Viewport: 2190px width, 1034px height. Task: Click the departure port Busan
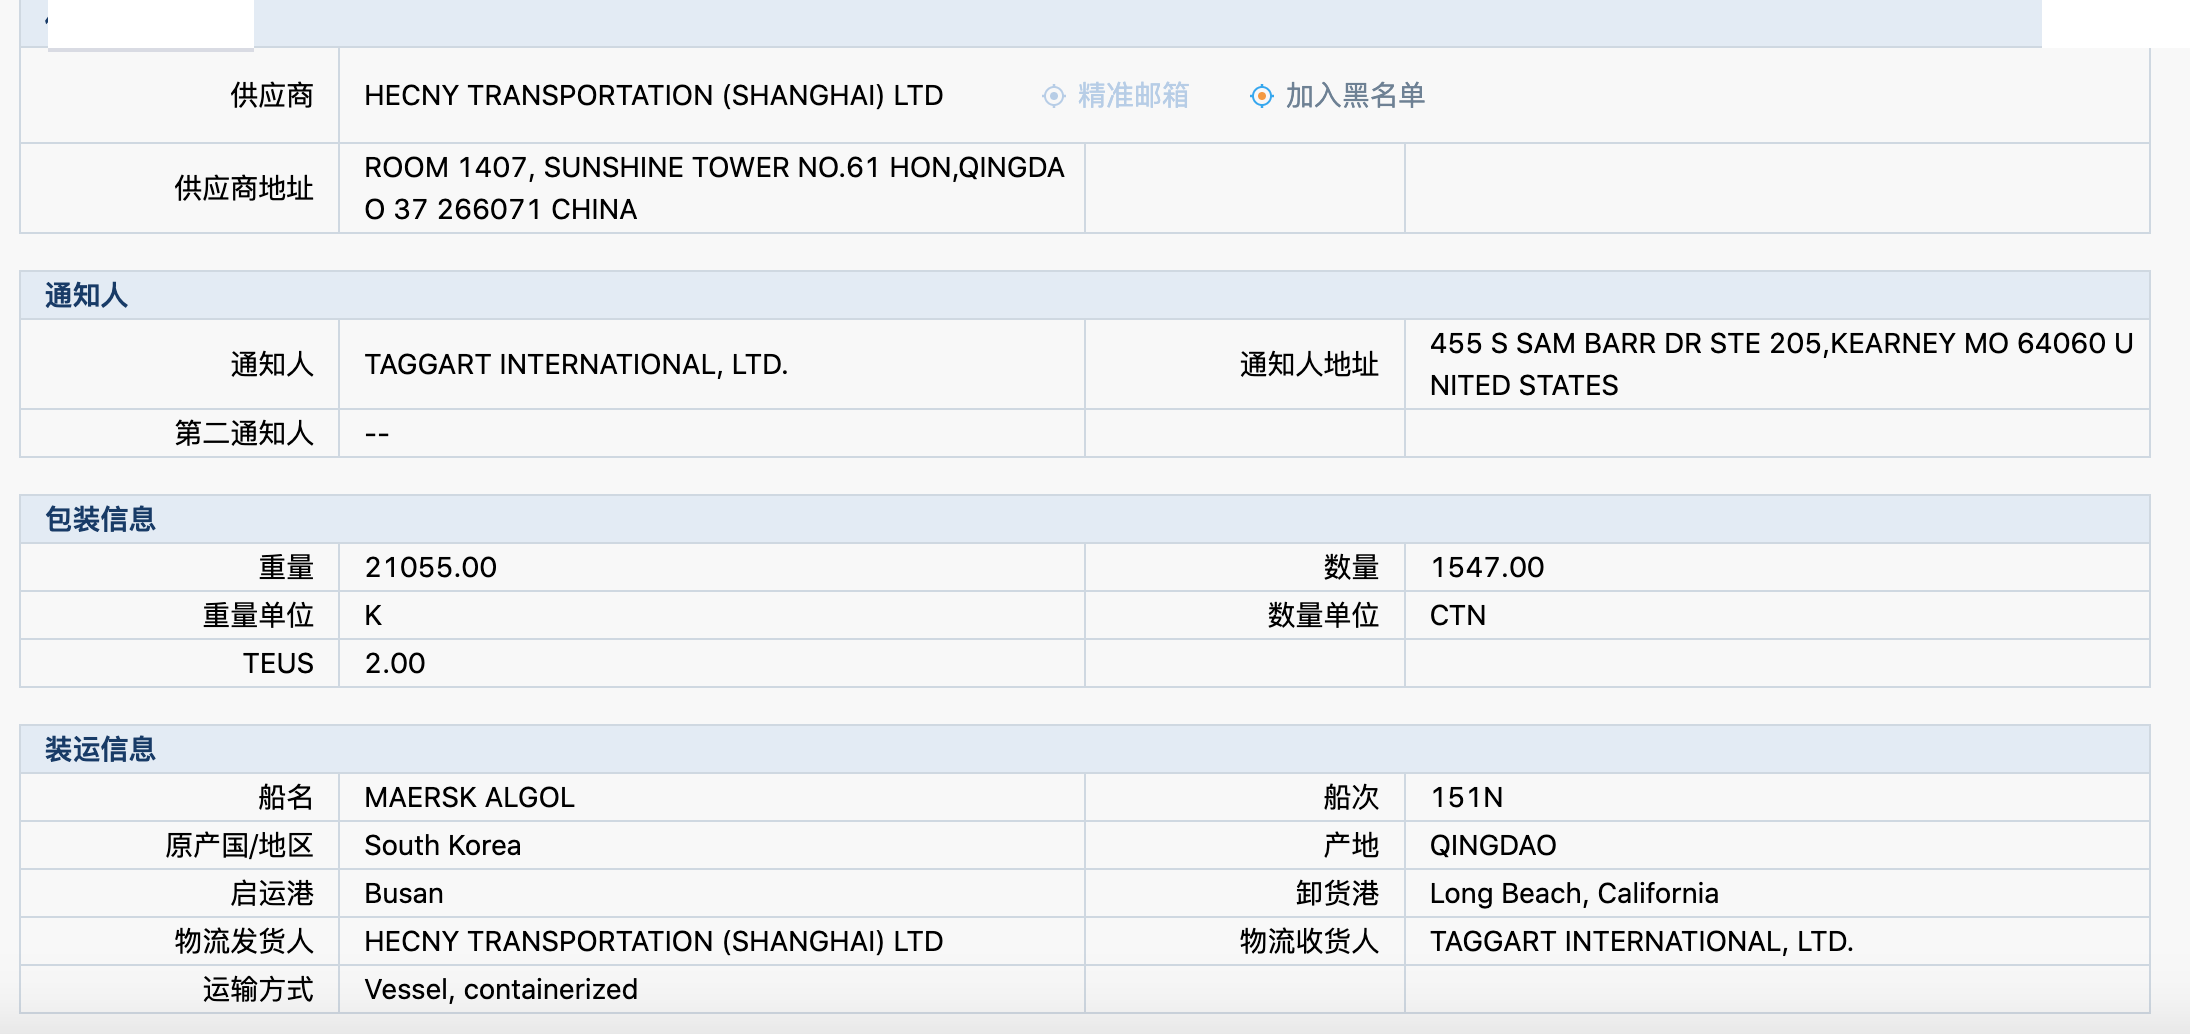pyautogui.click(x=403, y=894)
